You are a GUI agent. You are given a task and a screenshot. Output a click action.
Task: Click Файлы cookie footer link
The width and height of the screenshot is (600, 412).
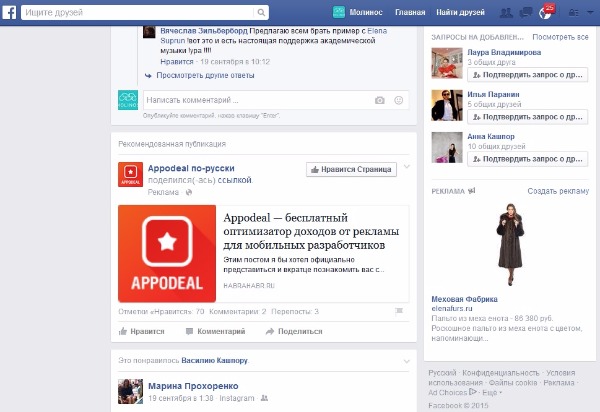[x=513, y=383]
